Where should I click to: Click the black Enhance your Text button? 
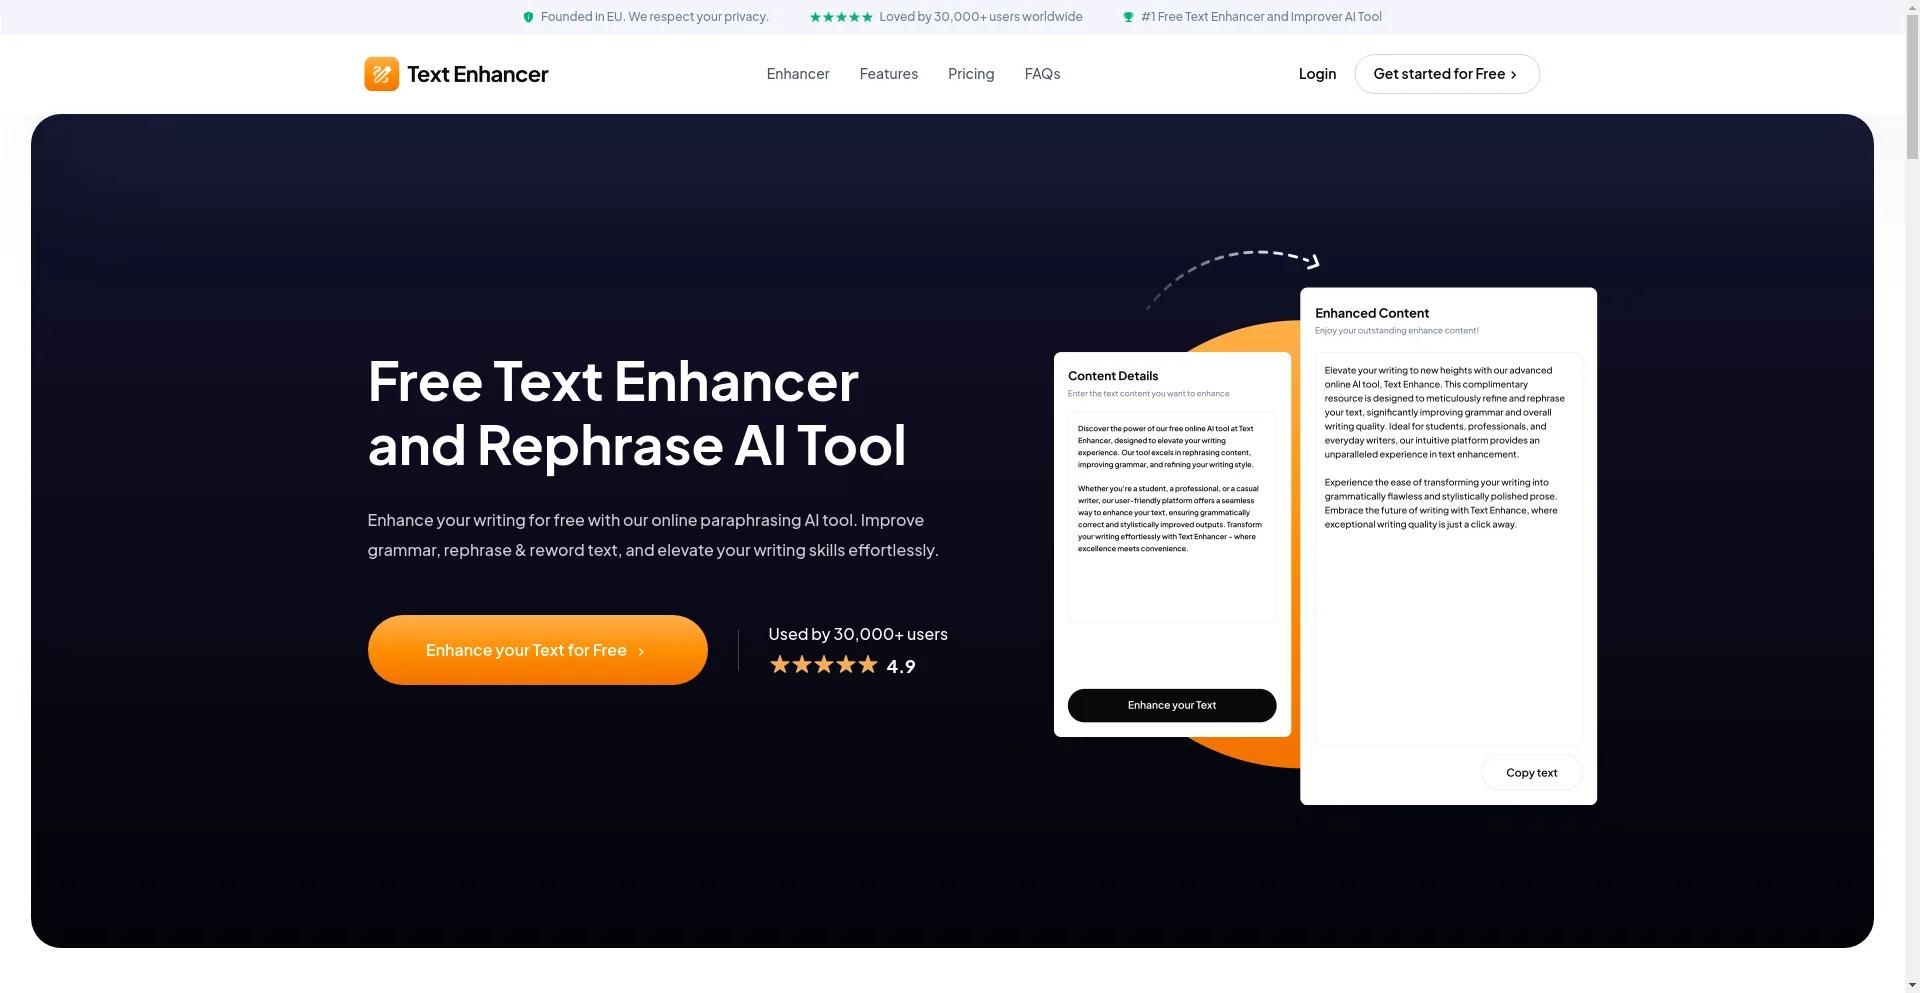pyautogui.click(x=1172, y=706)
